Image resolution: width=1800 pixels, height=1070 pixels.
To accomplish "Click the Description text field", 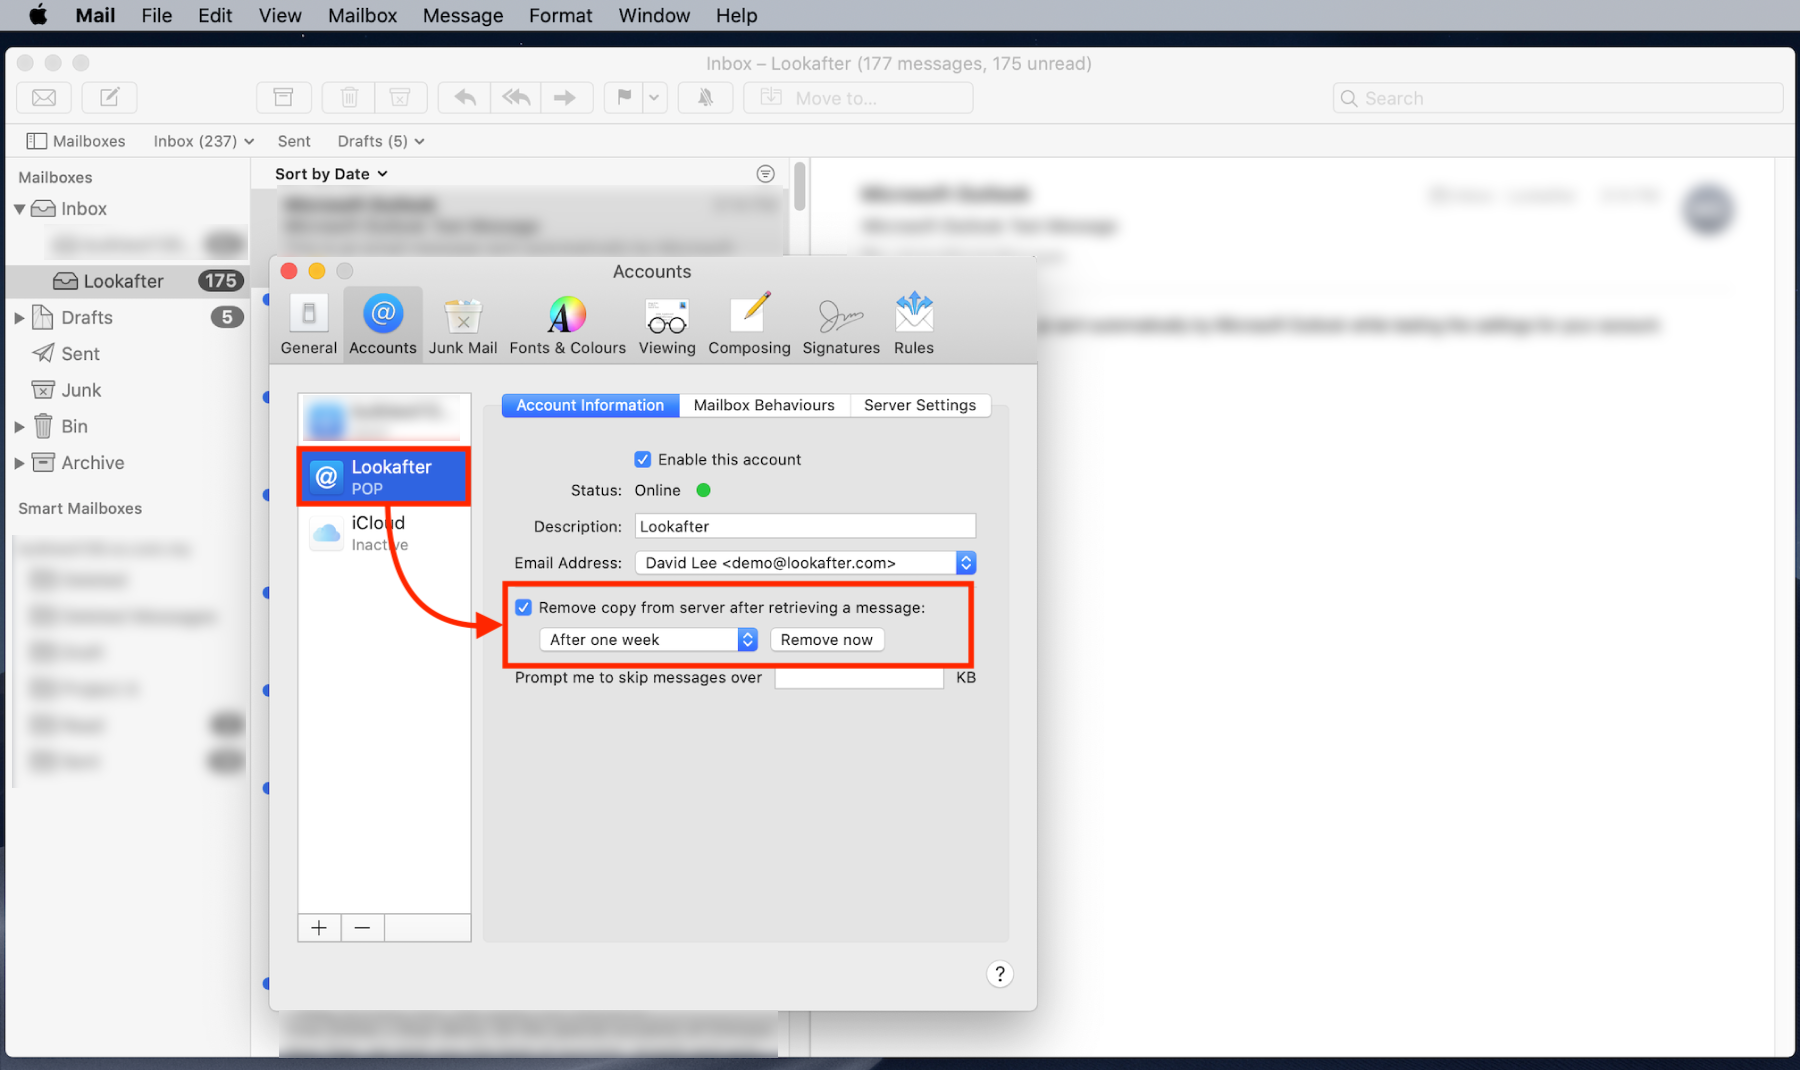I will pos(805,527).
